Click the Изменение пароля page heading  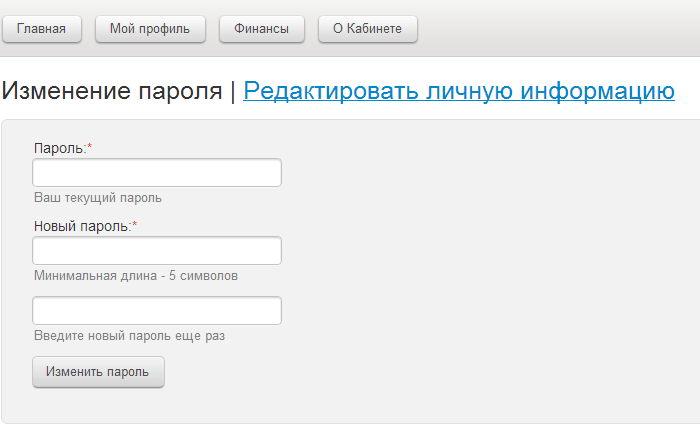112,91
